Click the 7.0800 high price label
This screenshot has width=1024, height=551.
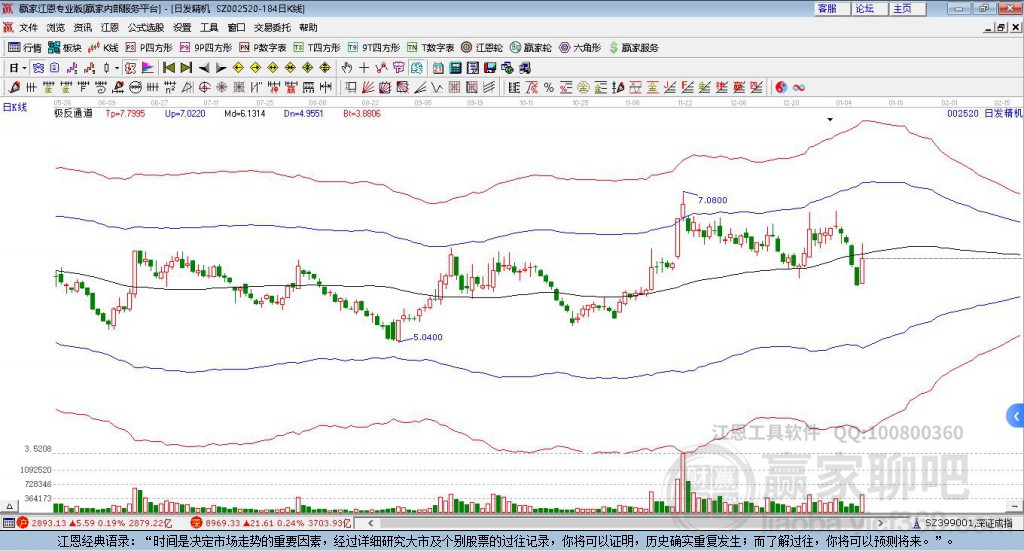[712, 200]
